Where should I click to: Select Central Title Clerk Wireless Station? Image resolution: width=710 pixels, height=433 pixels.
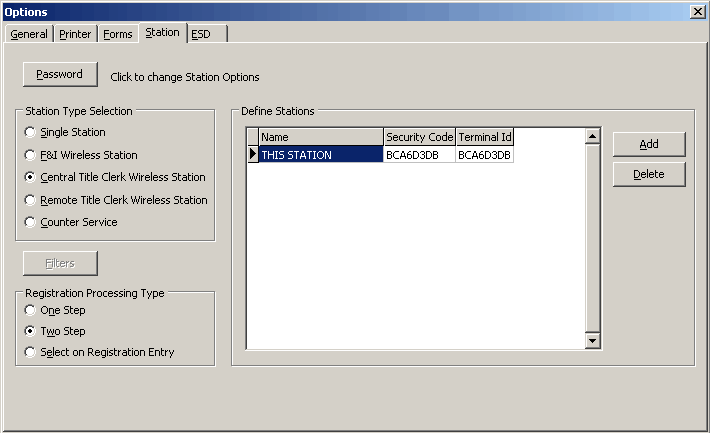(x=115, y=177)
